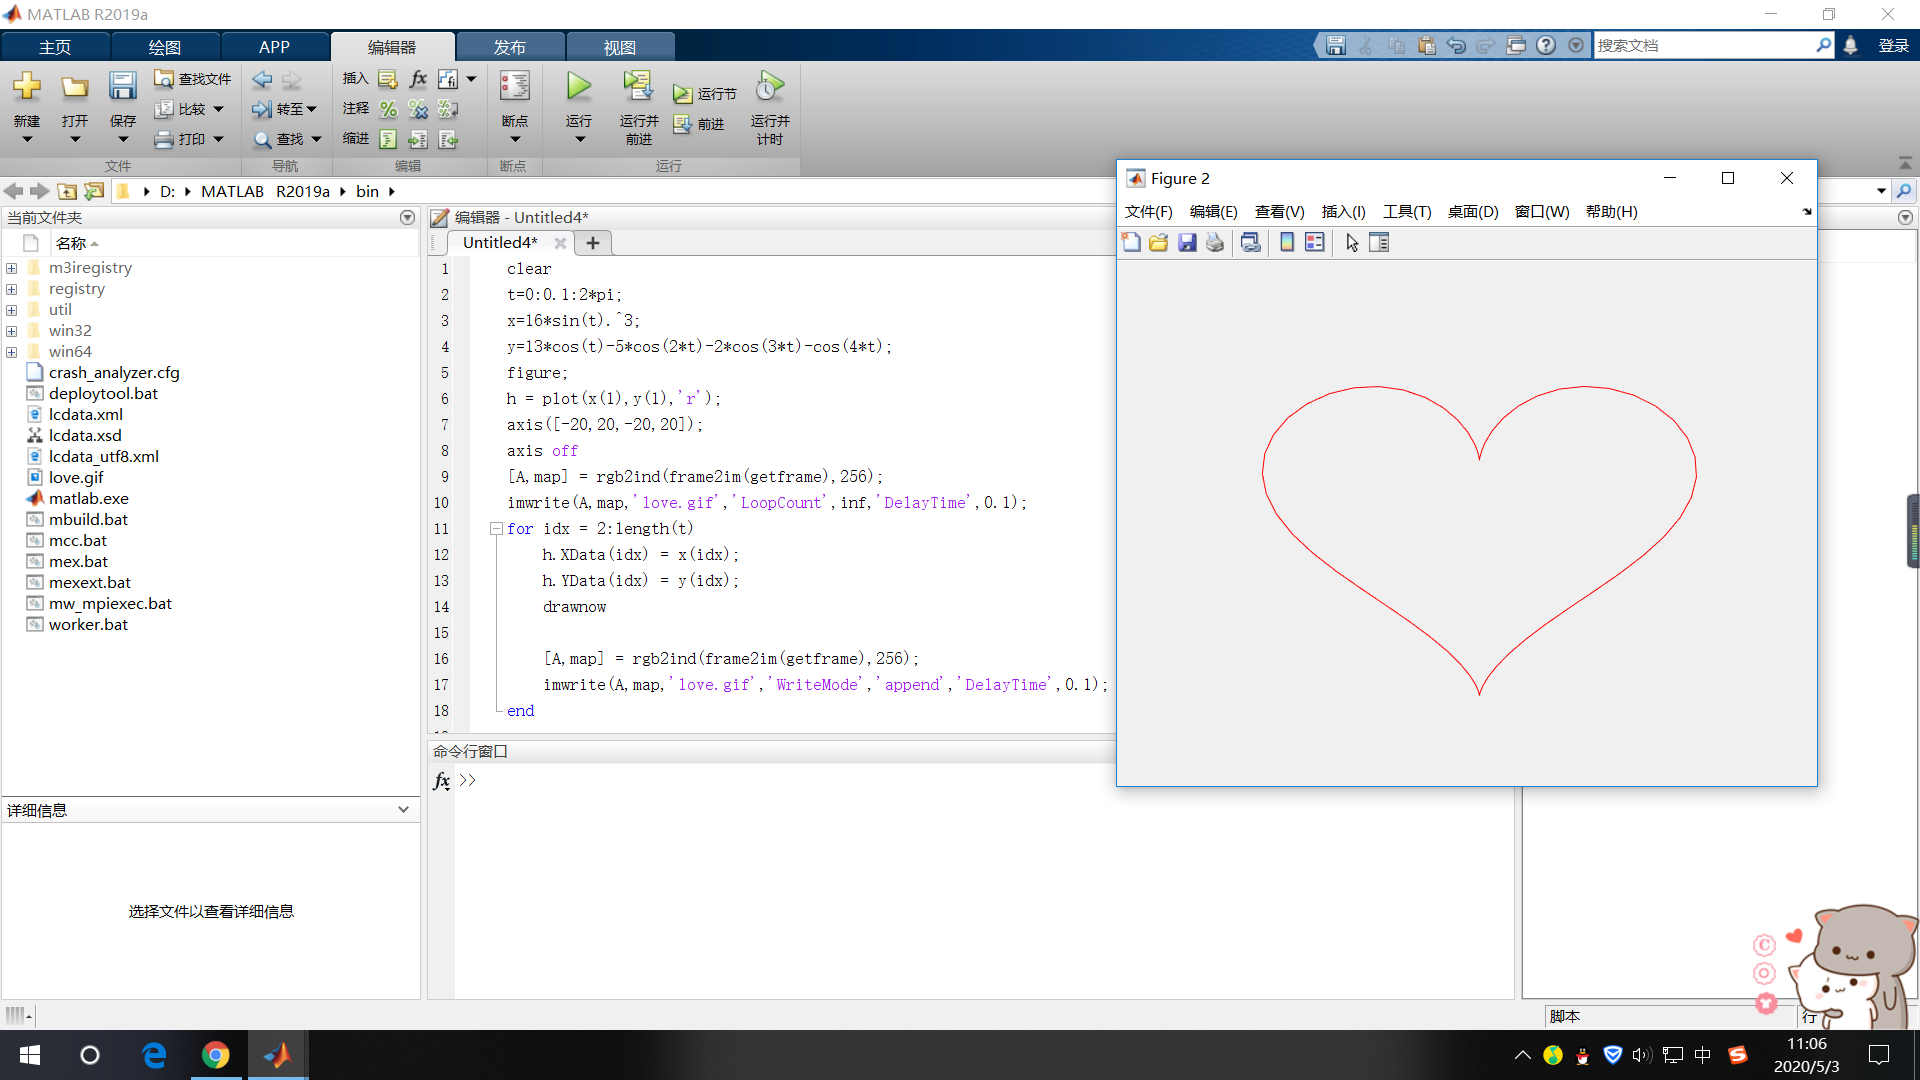
Task: Collapse the Details (详细信息) panel
Action: point(403,810)
